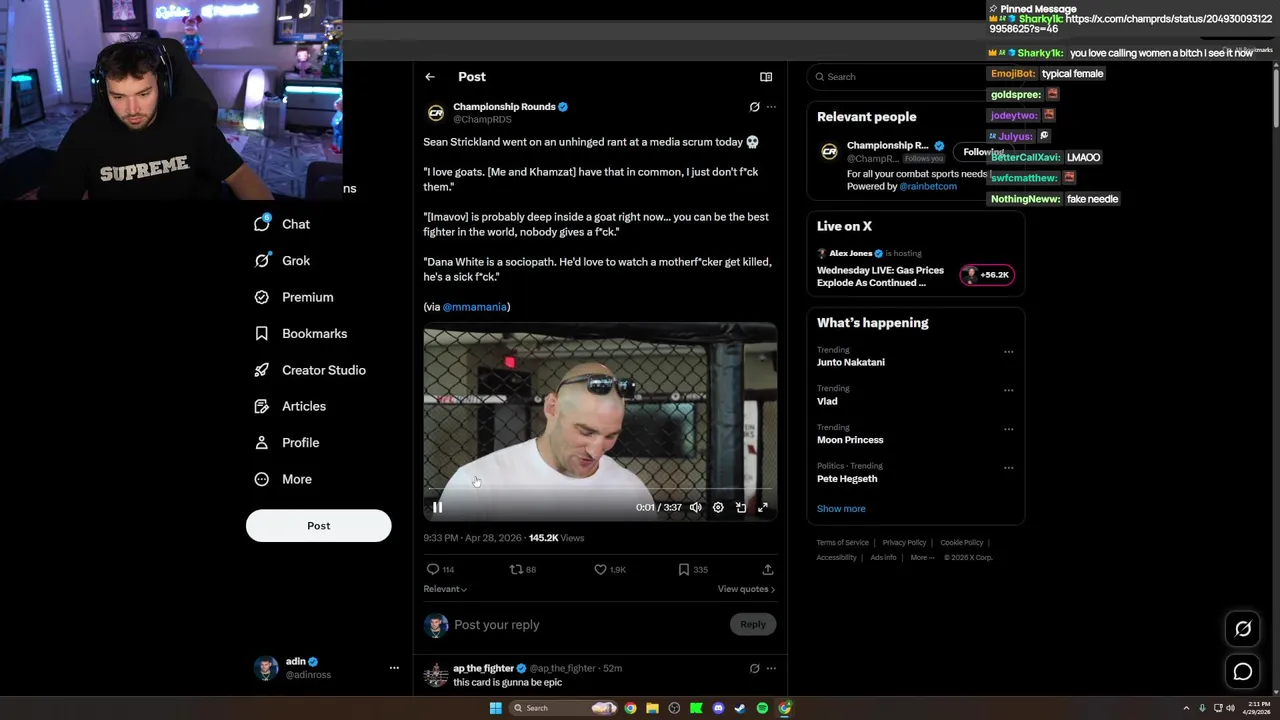The width and height of the screenshot is (1280, 720).
Task: Open ap_the_fighter profile avatar
Action: coord(436,675)
